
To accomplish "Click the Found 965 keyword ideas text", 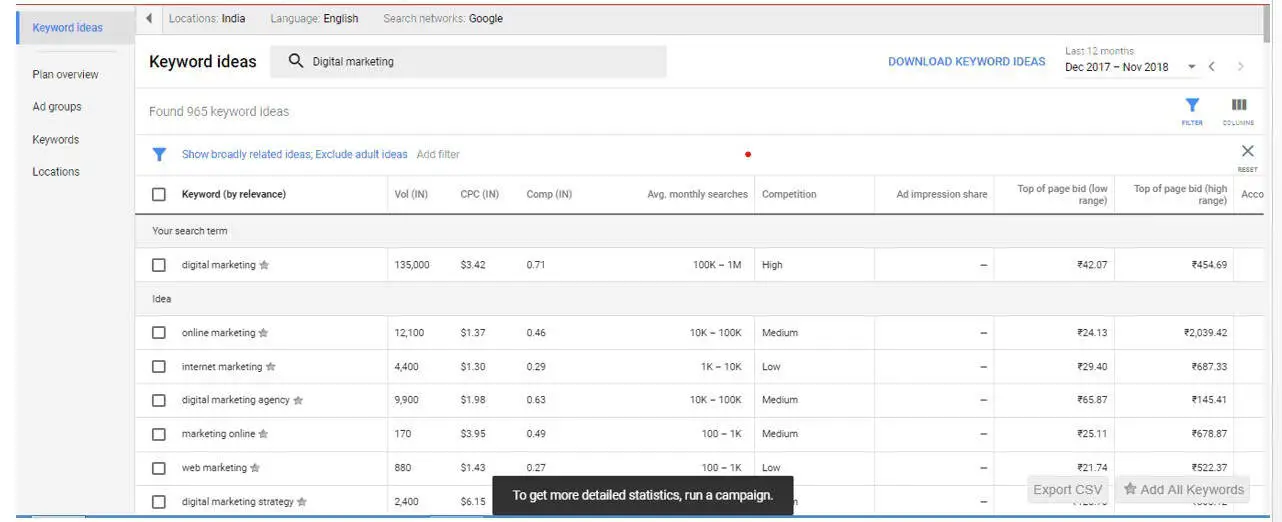I will click(x=219, y=112).
